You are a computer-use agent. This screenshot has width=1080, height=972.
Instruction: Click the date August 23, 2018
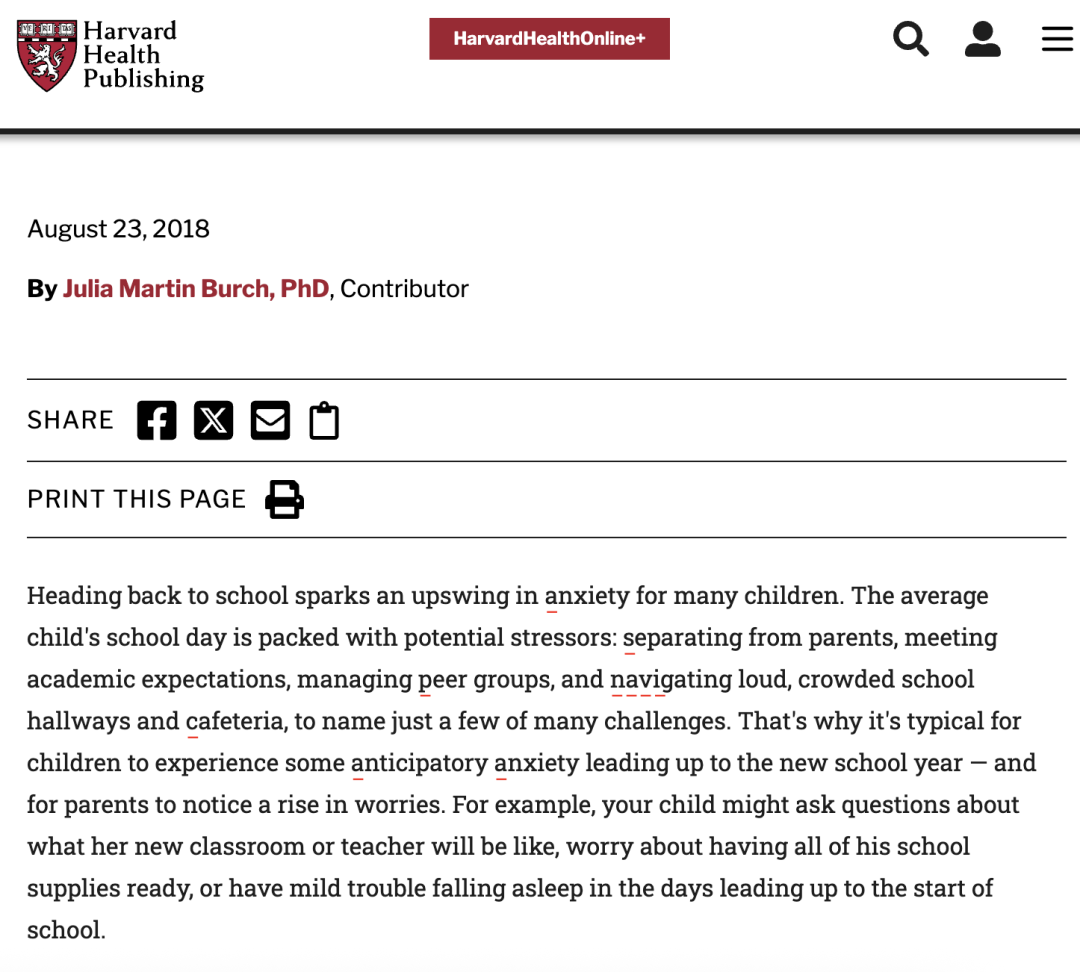(118, 229)
